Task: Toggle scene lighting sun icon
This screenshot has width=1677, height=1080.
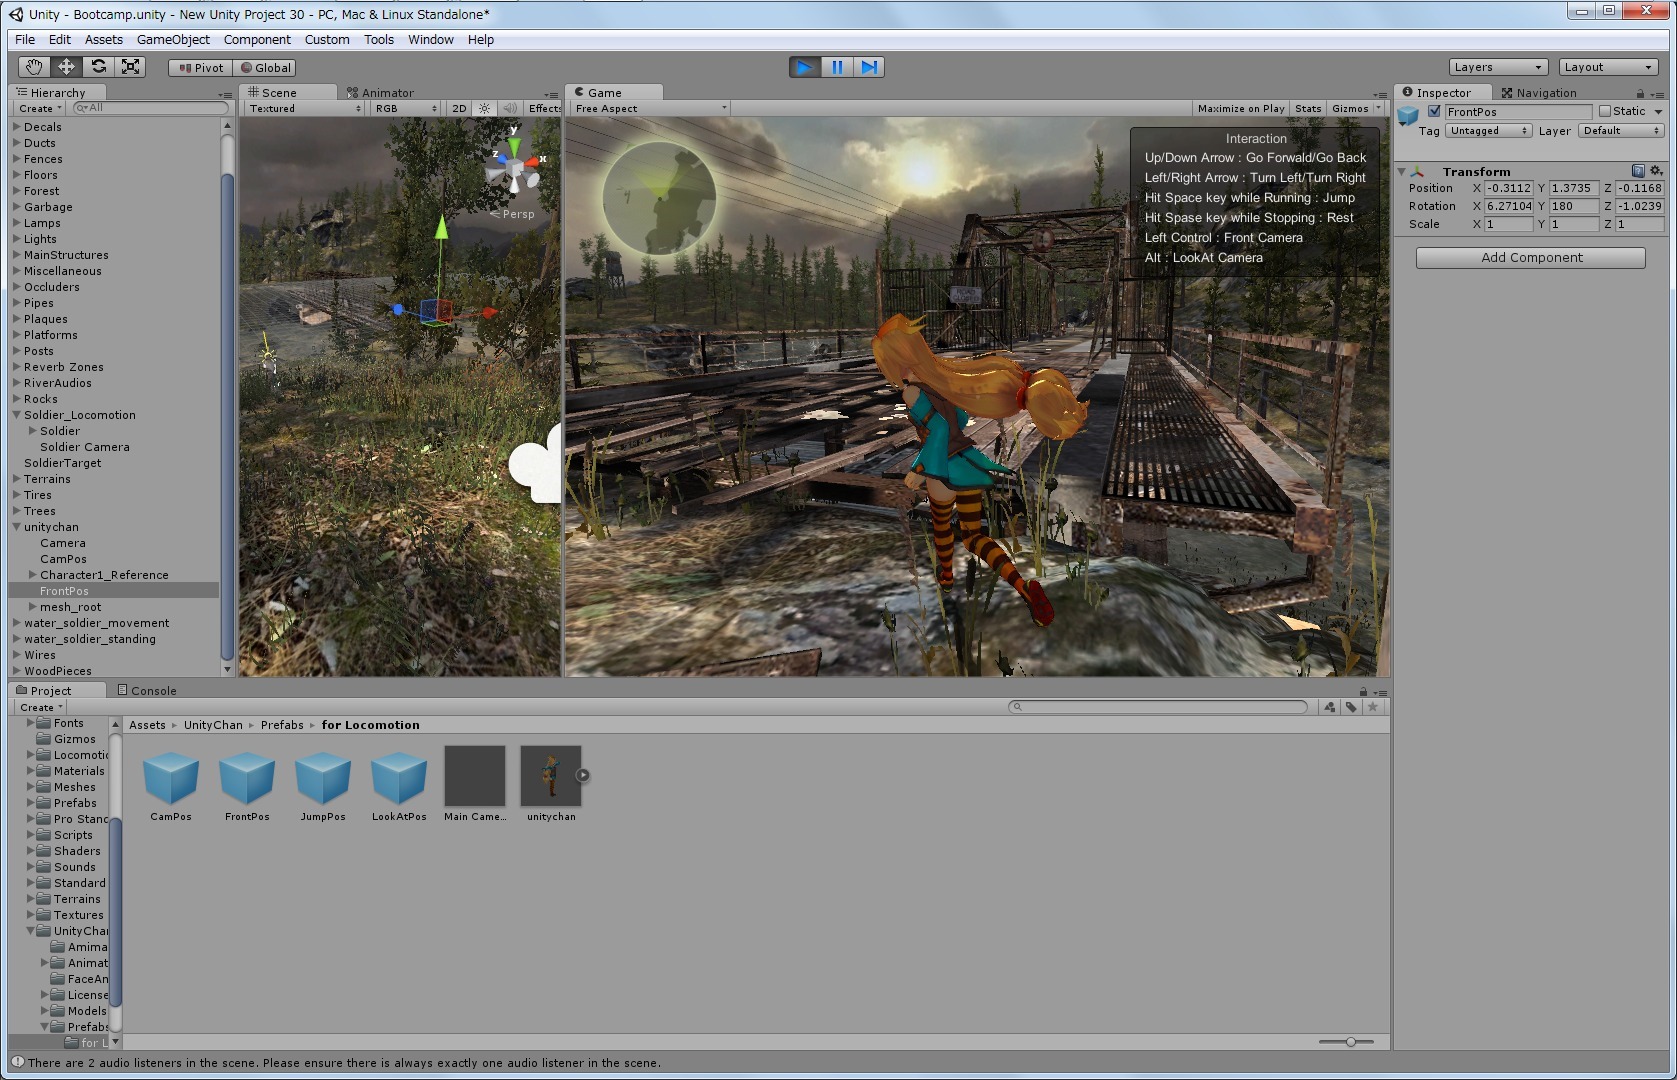Action: tap(485, 108)
